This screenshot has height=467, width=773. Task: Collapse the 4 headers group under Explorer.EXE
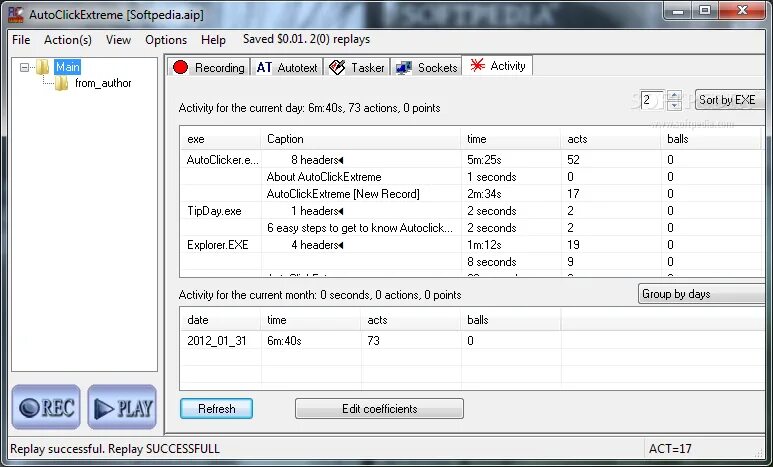341,245
